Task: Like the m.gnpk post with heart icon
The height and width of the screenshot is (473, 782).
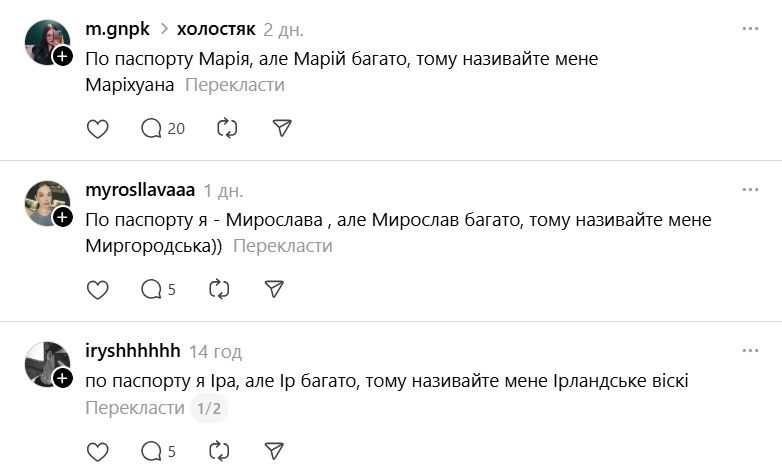Action: click(x=97, y=128)
